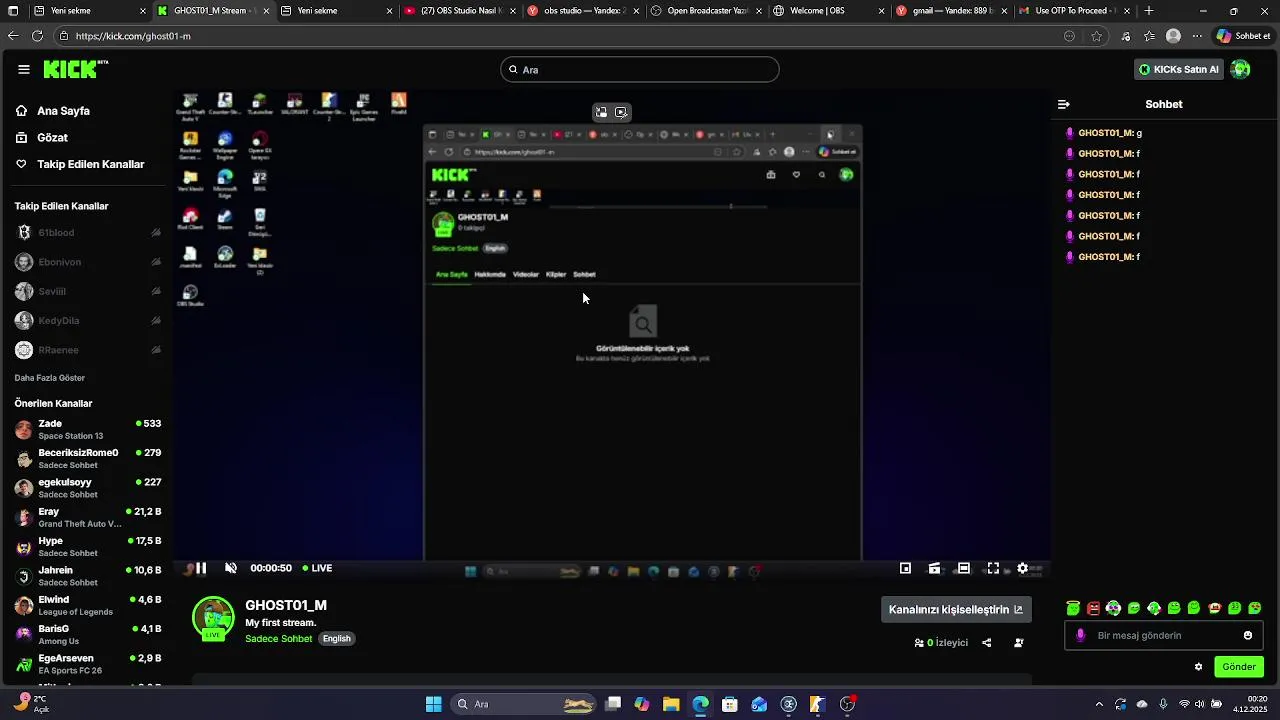Open the player settings gear

[1022, 568]
